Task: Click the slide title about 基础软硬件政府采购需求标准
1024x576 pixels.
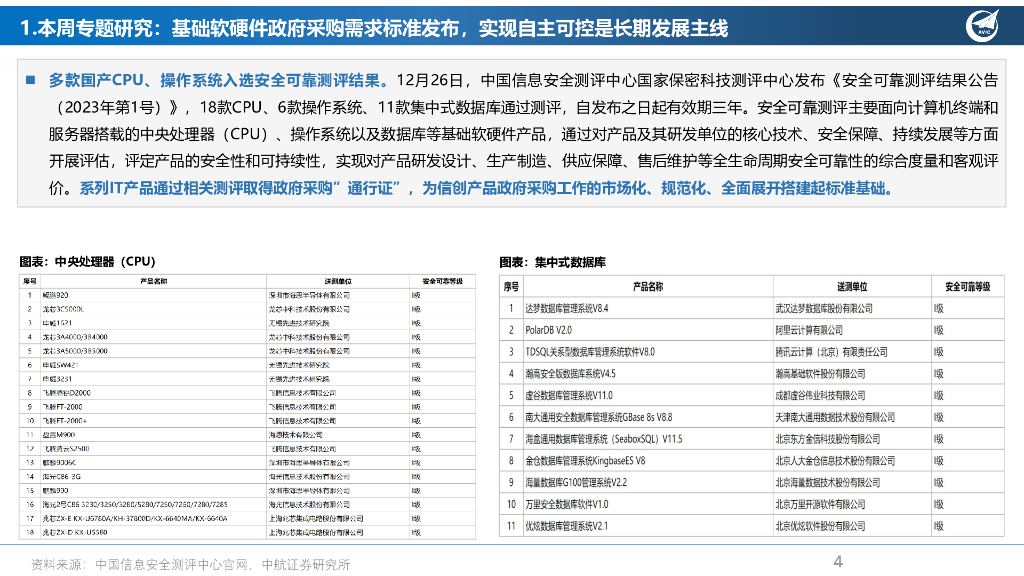Action: pyautogui.click(x=374, y=28)
